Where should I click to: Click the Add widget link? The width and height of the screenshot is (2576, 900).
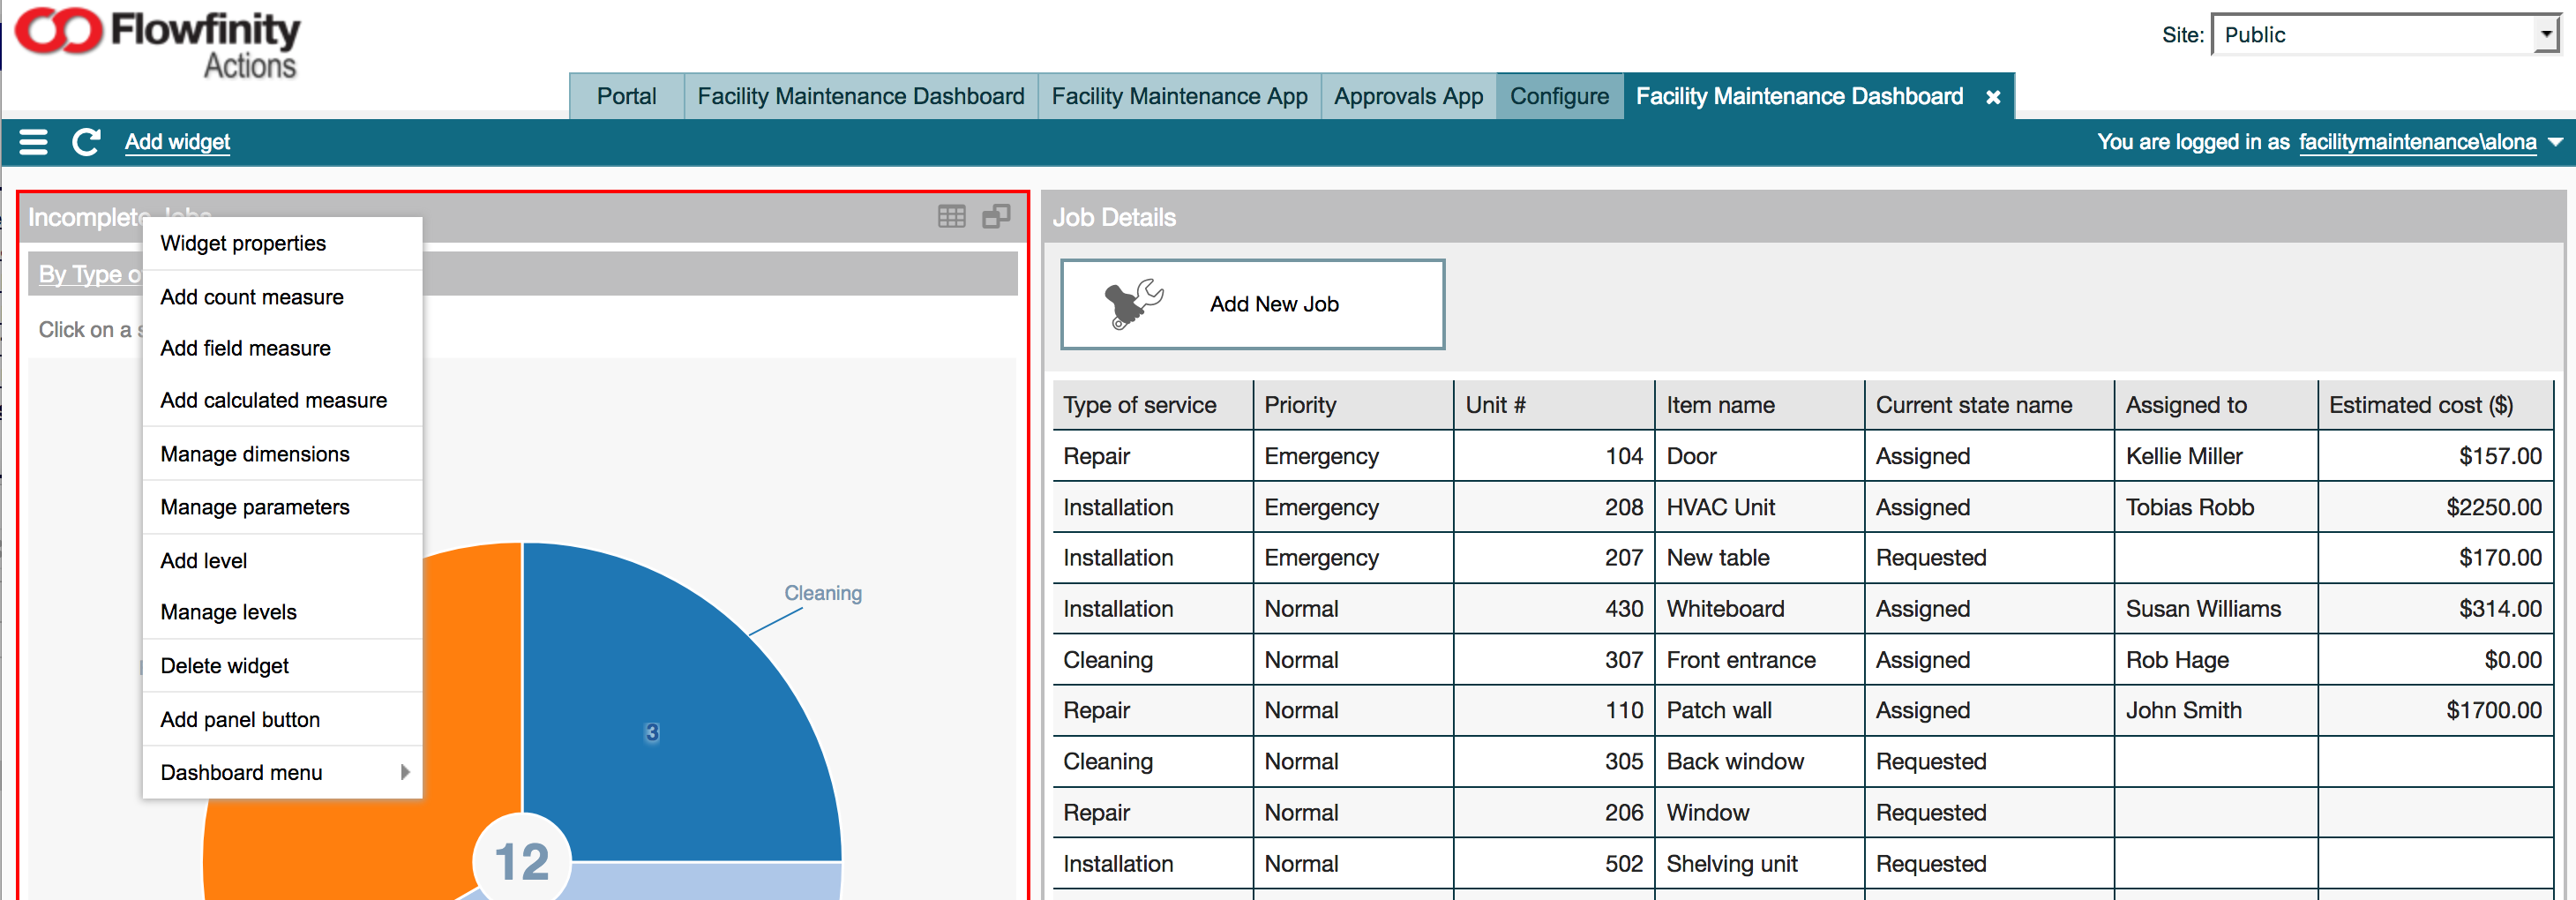[x=177, y=142]
